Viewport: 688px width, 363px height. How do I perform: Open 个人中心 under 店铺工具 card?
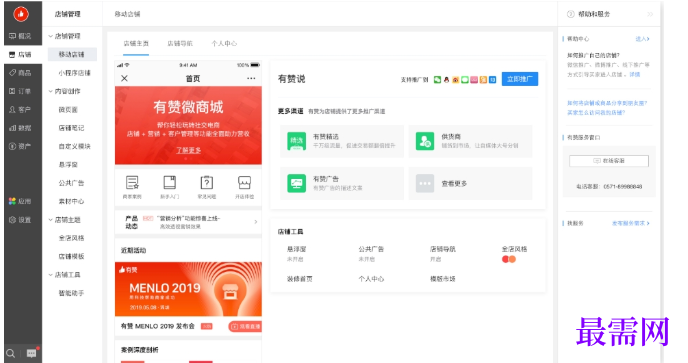tap(371, 279)
